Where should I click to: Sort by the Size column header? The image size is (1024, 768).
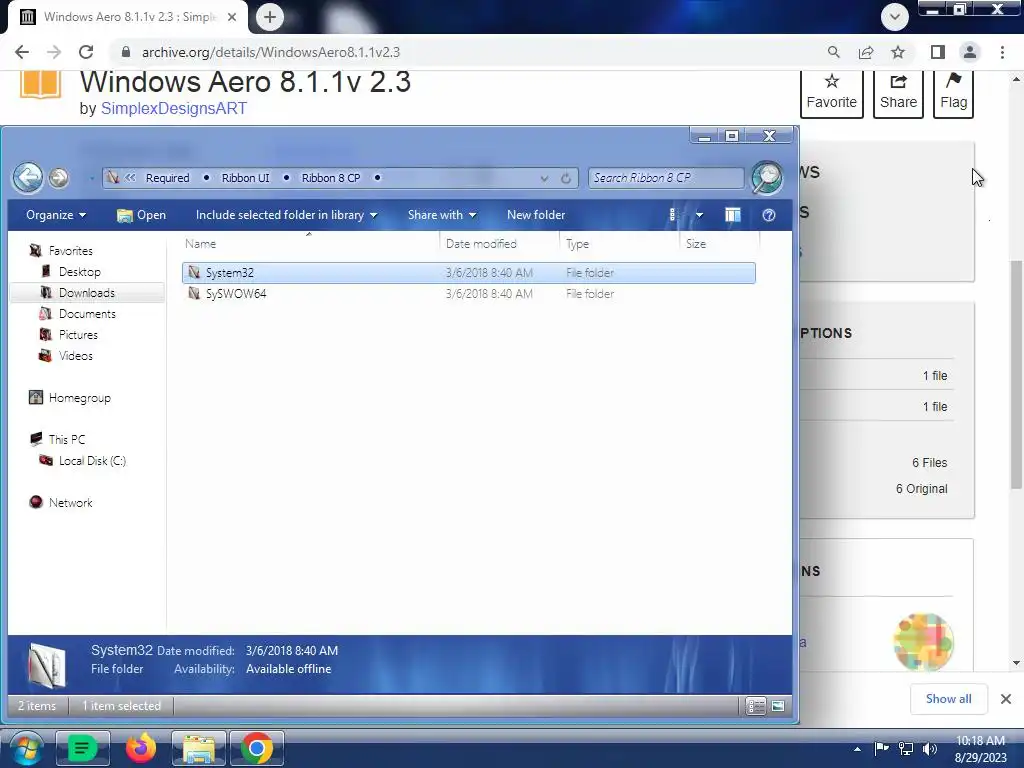[696, 244]
